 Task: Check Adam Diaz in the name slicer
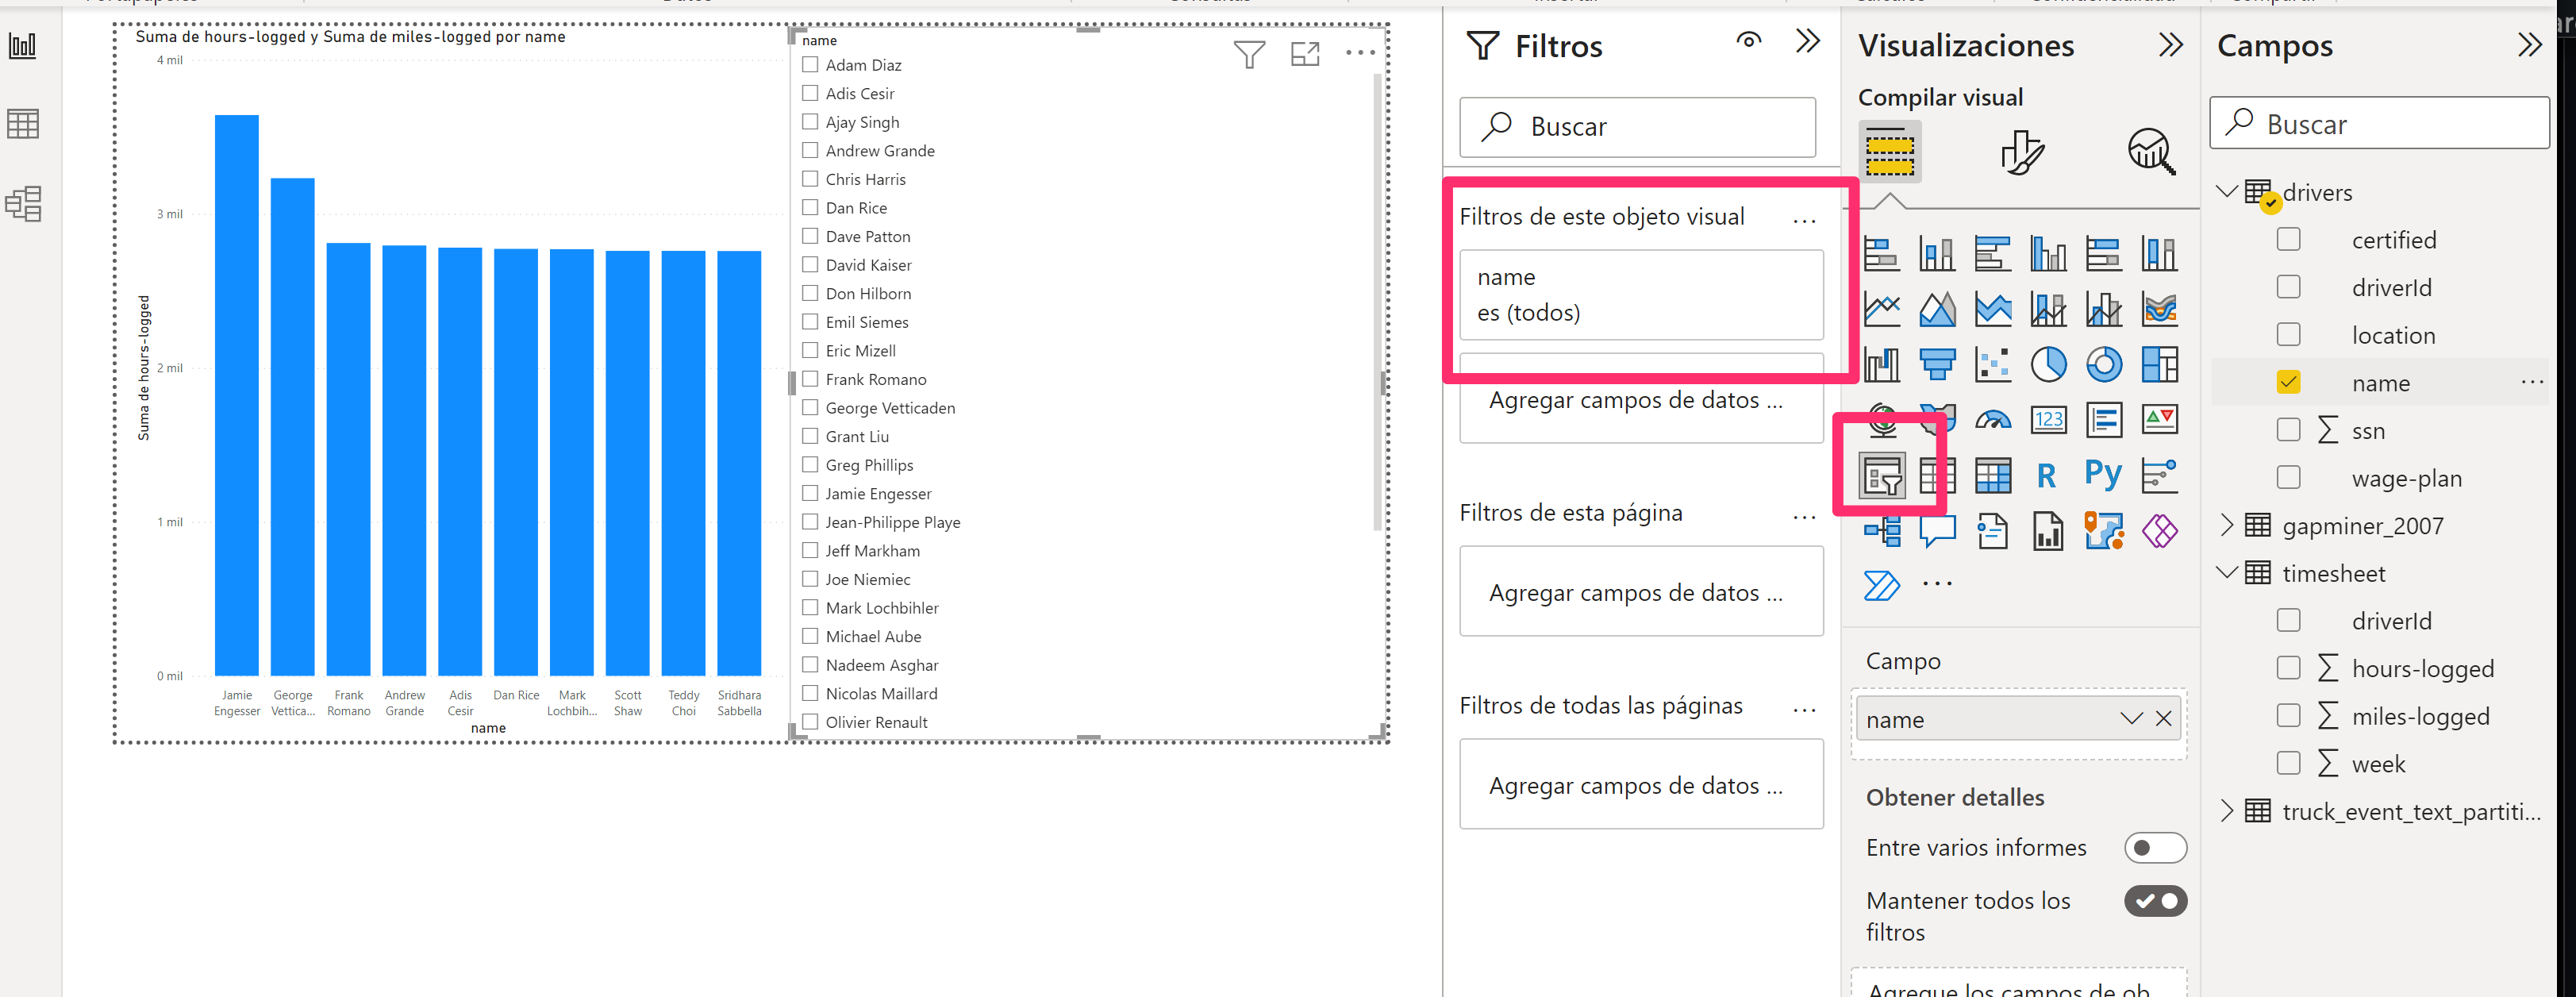pyautogui.click(x=810, y=65)
